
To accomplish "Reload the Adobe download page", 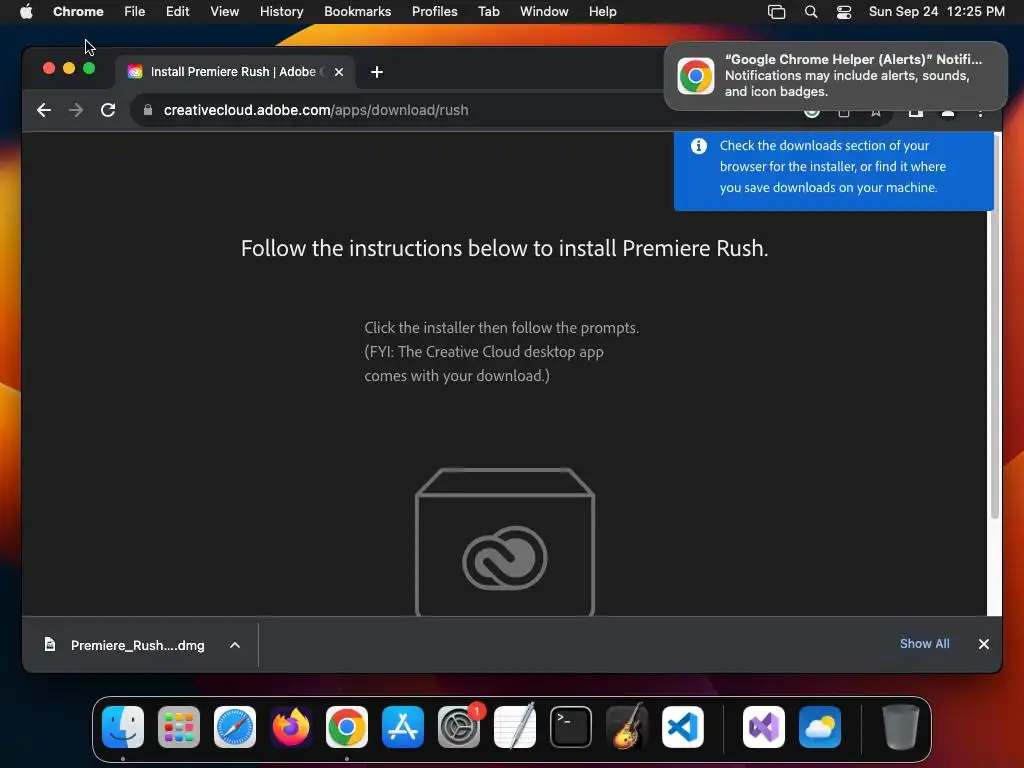I will 108,110.
